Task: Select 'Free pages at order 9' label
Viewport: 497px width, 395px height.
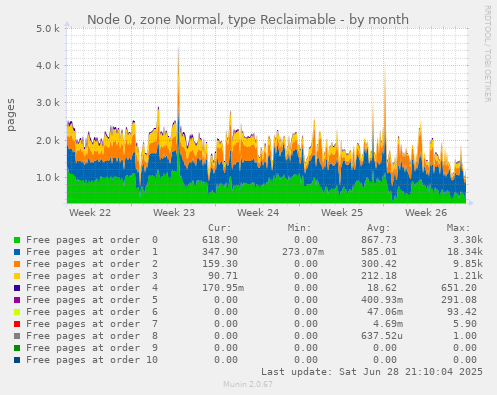Action: [92, 348]
